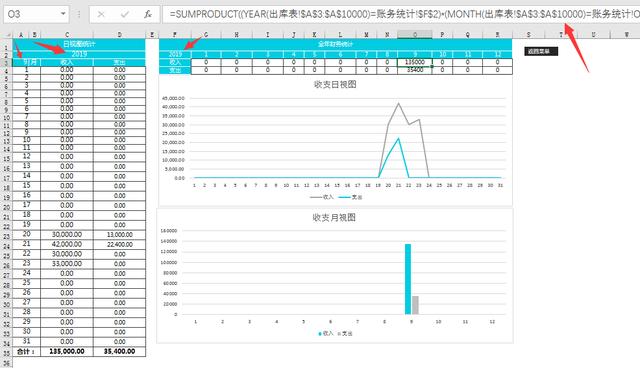Select column C header
The image size is (640, 368).
point(67,35)
